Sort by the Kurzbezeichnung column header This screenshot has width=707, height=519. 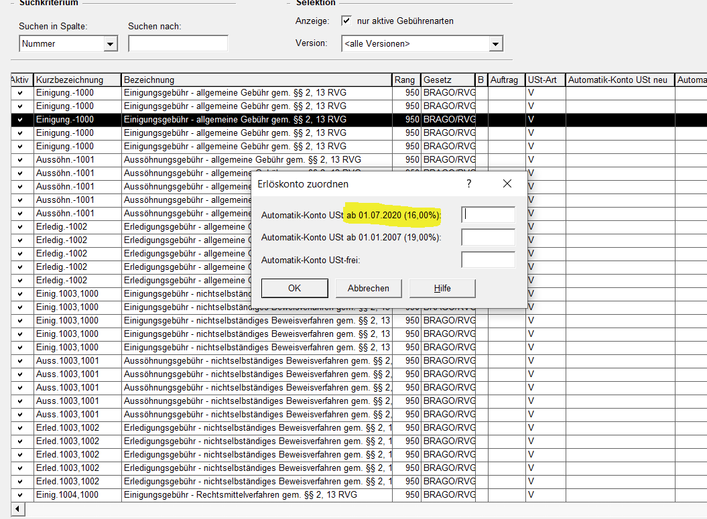click(x=77, y=80)
